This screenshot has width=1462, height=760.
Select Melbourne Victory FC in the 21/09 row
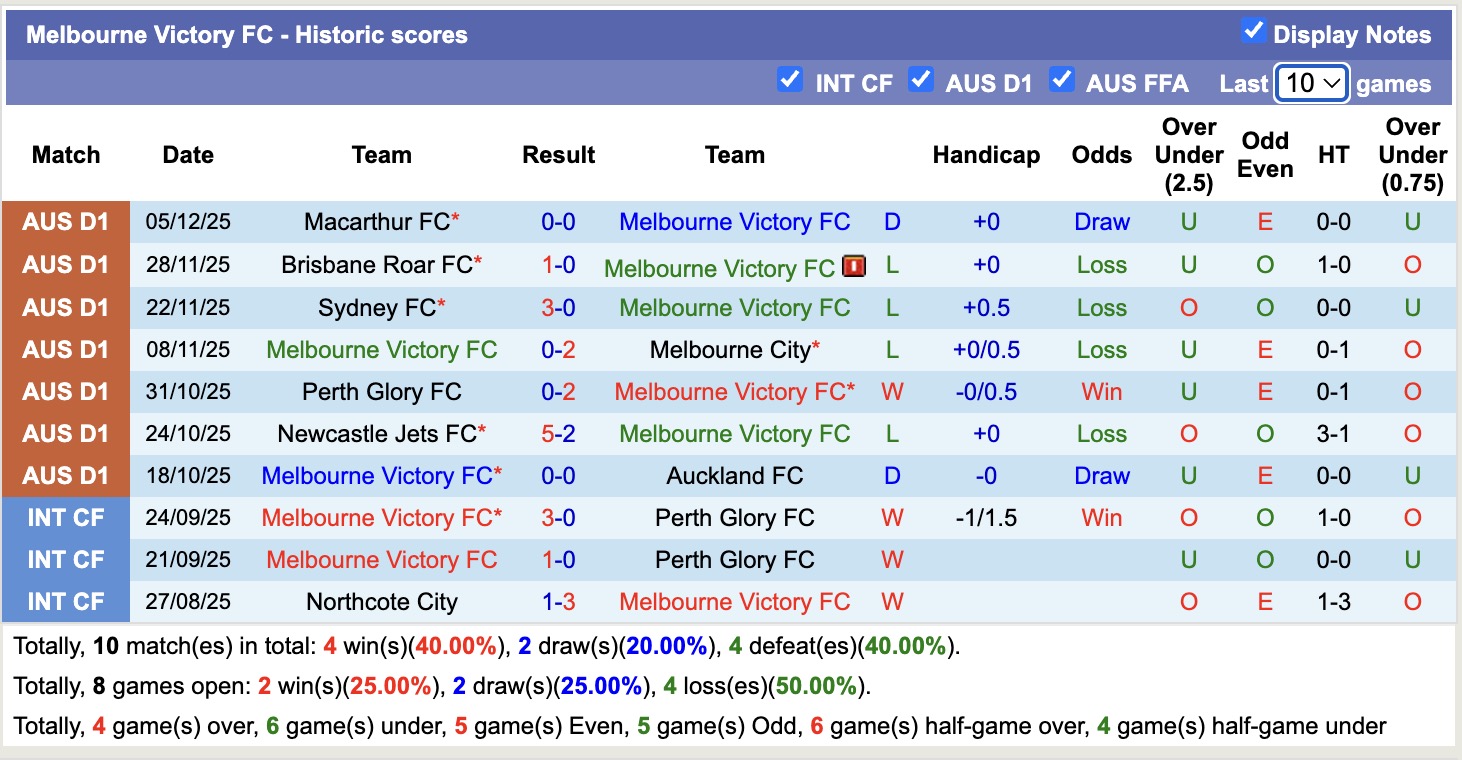(x=382, y=559)
